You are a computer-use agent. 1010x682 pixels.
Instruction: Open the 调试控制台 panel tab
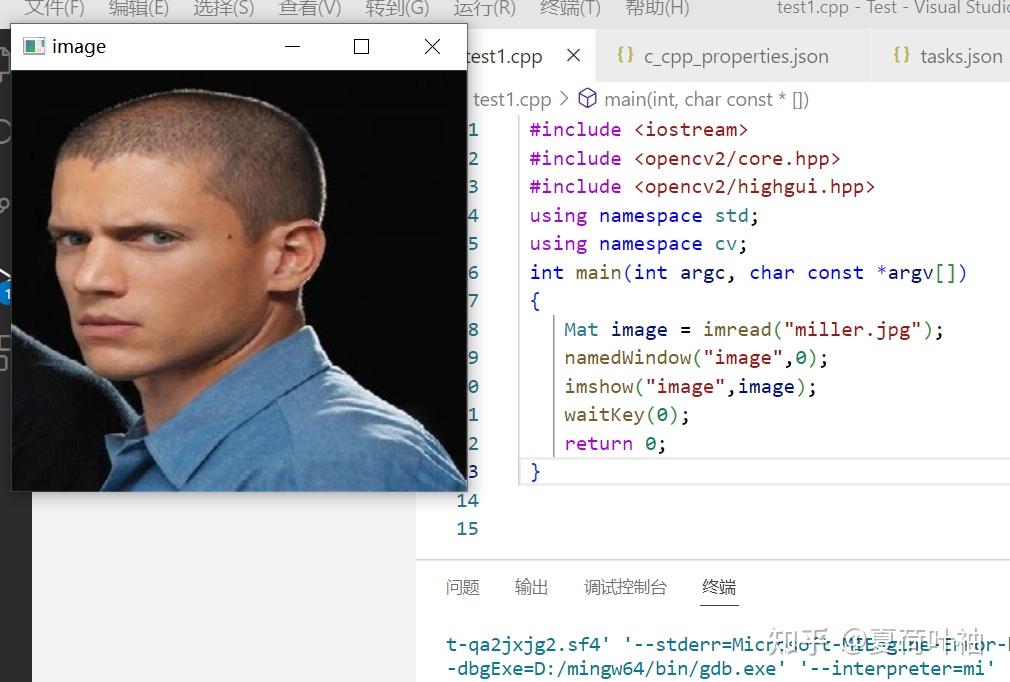pos(626,588)
